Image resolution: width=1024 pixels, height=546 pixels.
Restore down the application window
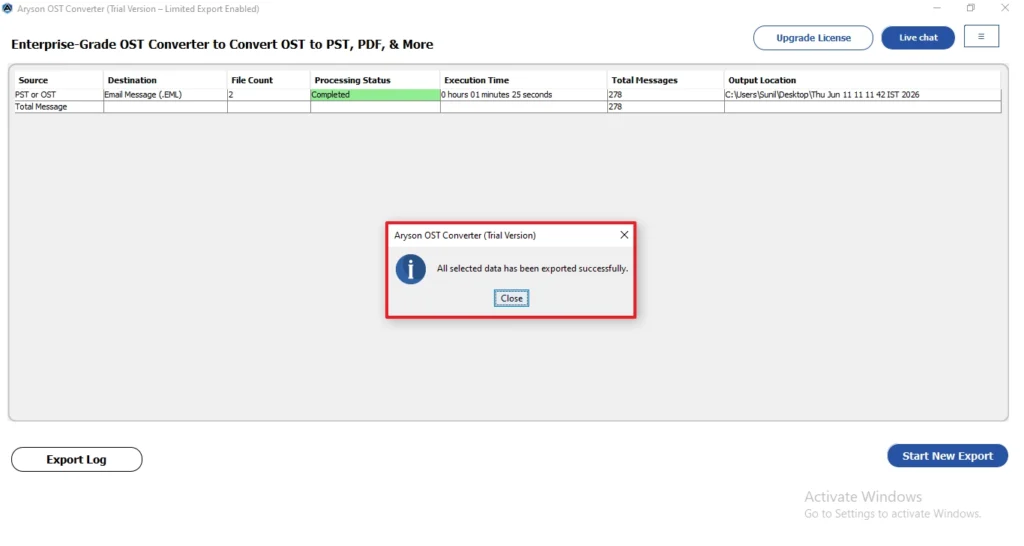pyautogui.click(x=970, y=8)
